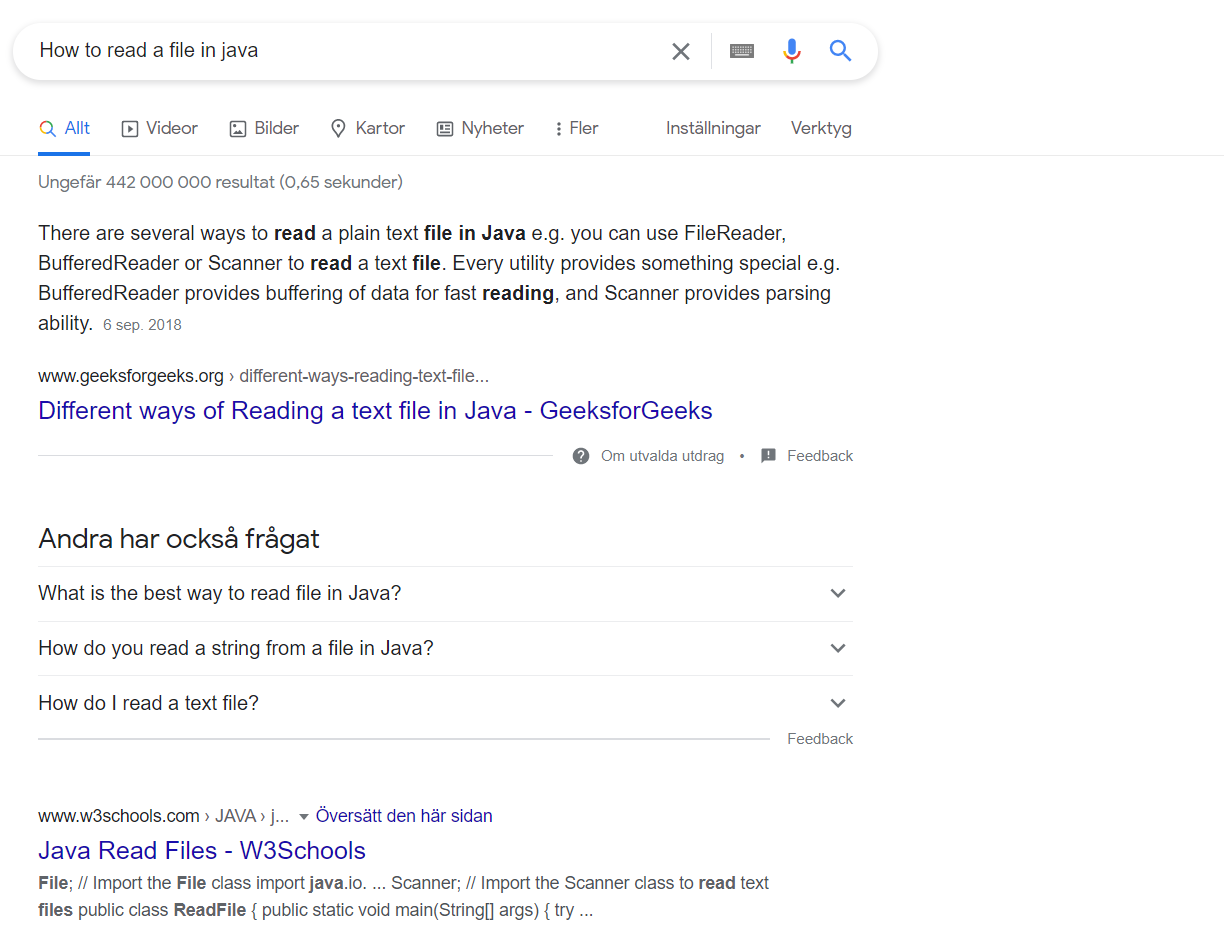
Task: Expand 'How do you read a string from a file'
Action: (x=445, y=648)
